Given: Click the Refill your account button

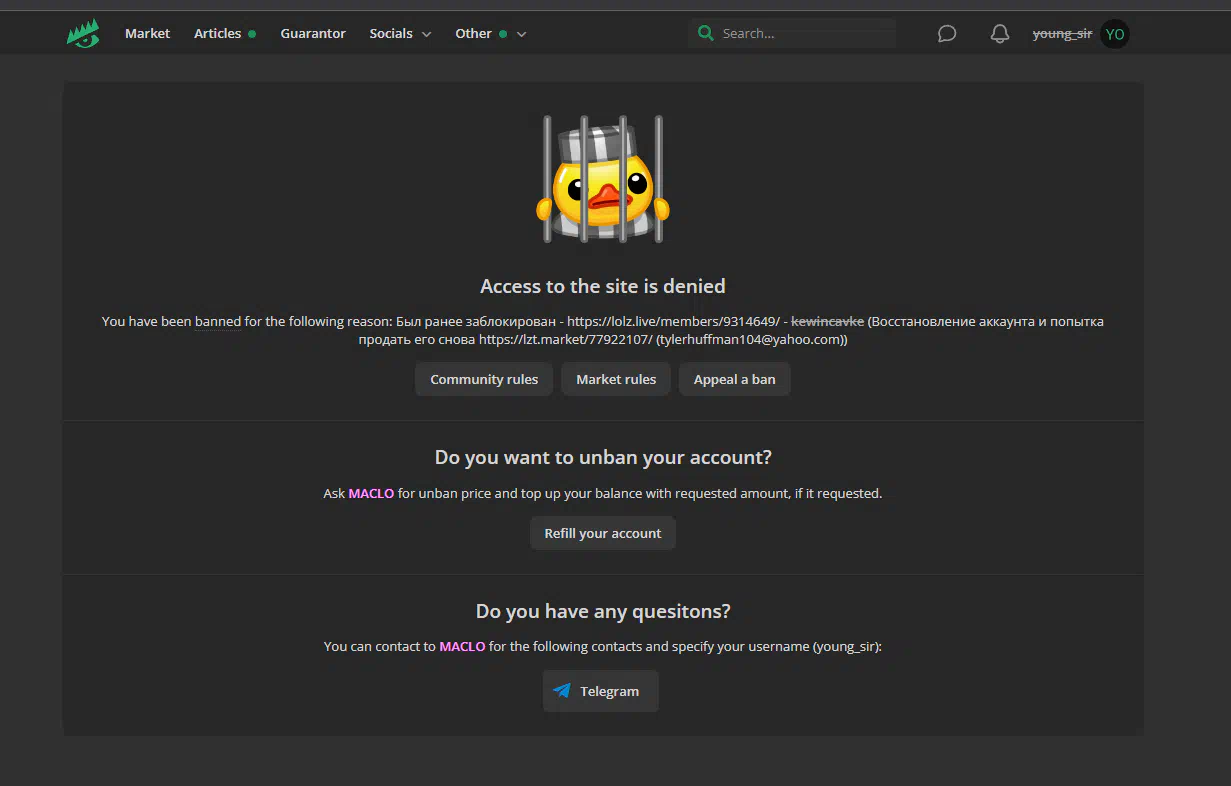Looking at the screenshot, I should point(603,533).
